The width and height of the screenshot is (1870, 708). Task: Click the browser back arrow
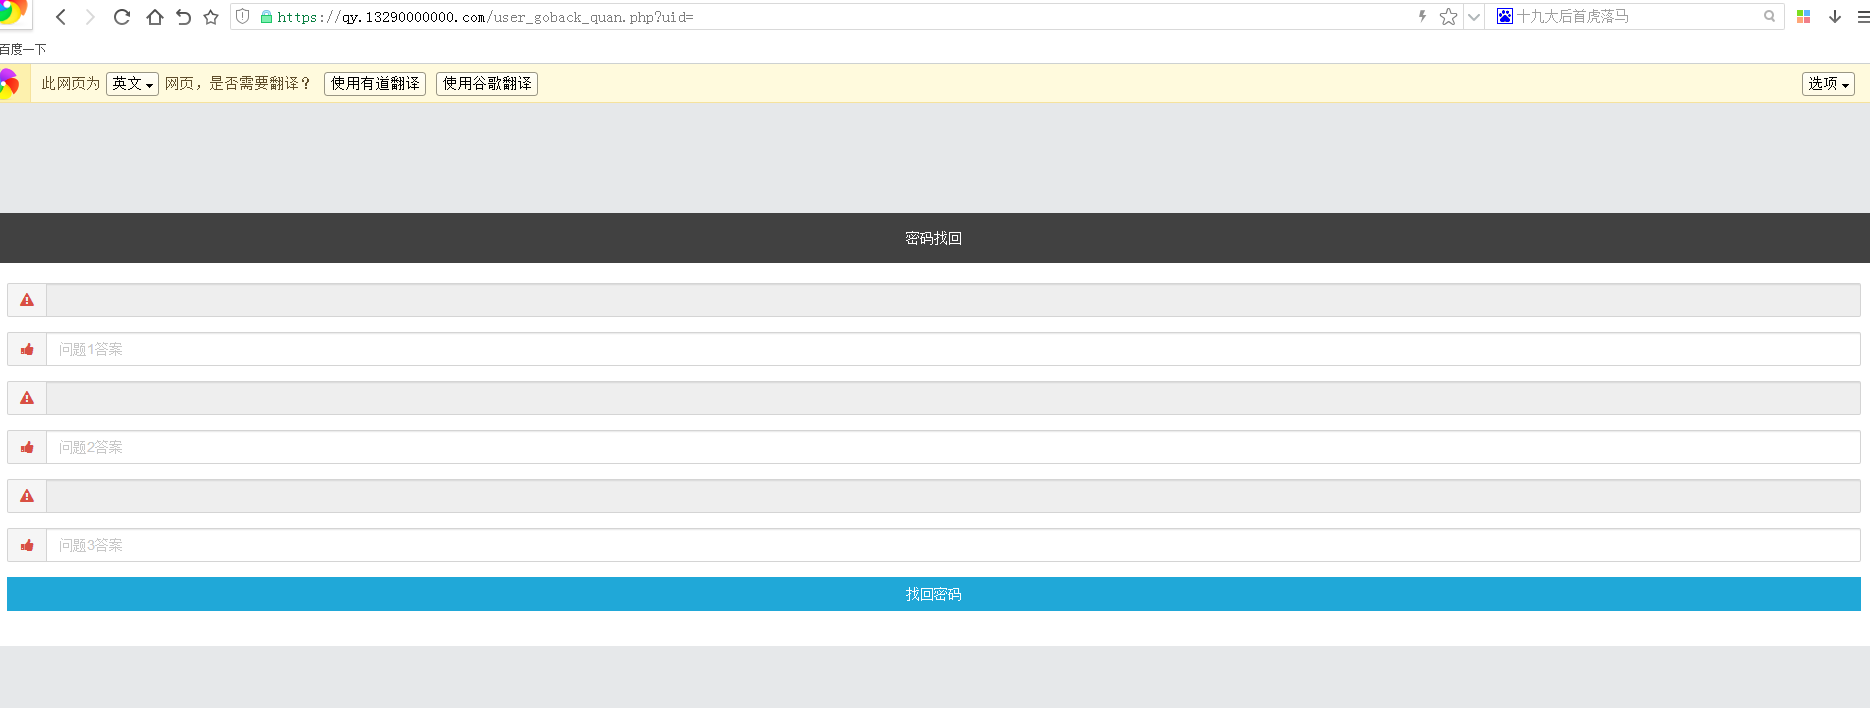tap(61, 17)
